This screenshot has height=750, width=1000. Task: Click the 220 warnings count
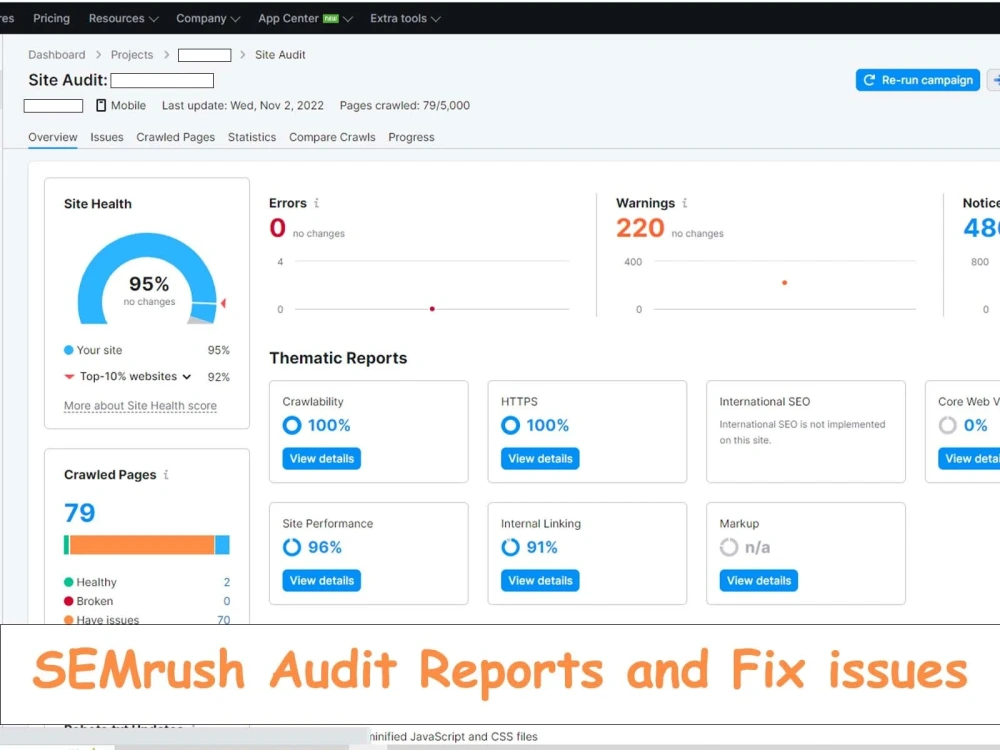point(640,228)
